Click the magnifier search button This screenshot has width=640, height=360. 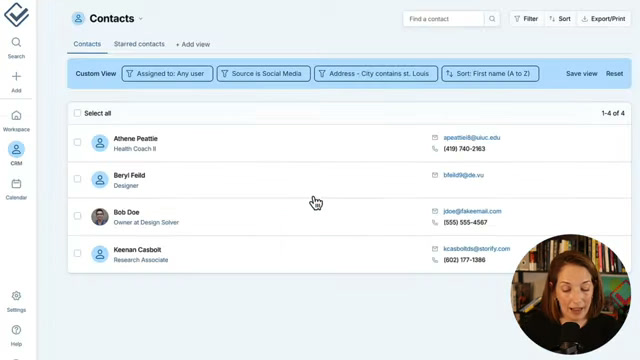[492, 19]
